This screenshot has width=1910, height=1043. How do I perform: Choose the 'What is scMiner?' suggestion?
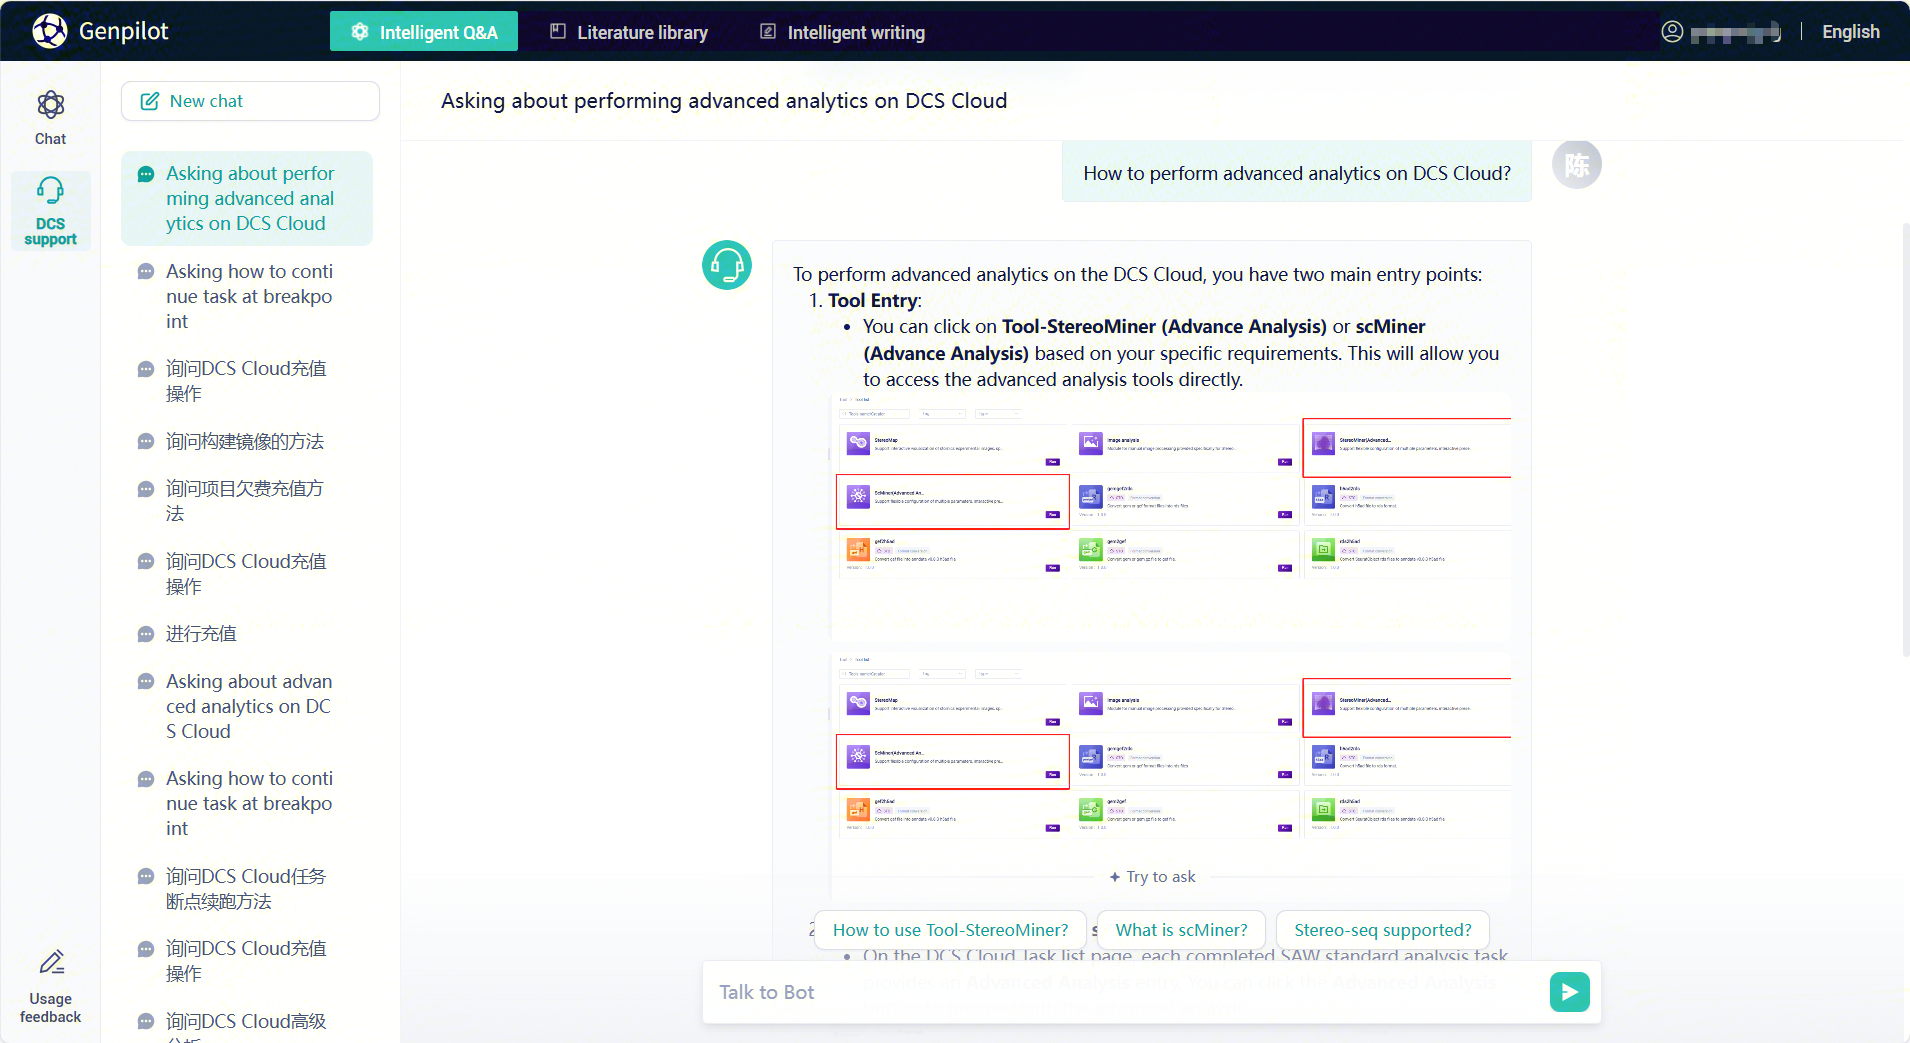point(1181,930)
